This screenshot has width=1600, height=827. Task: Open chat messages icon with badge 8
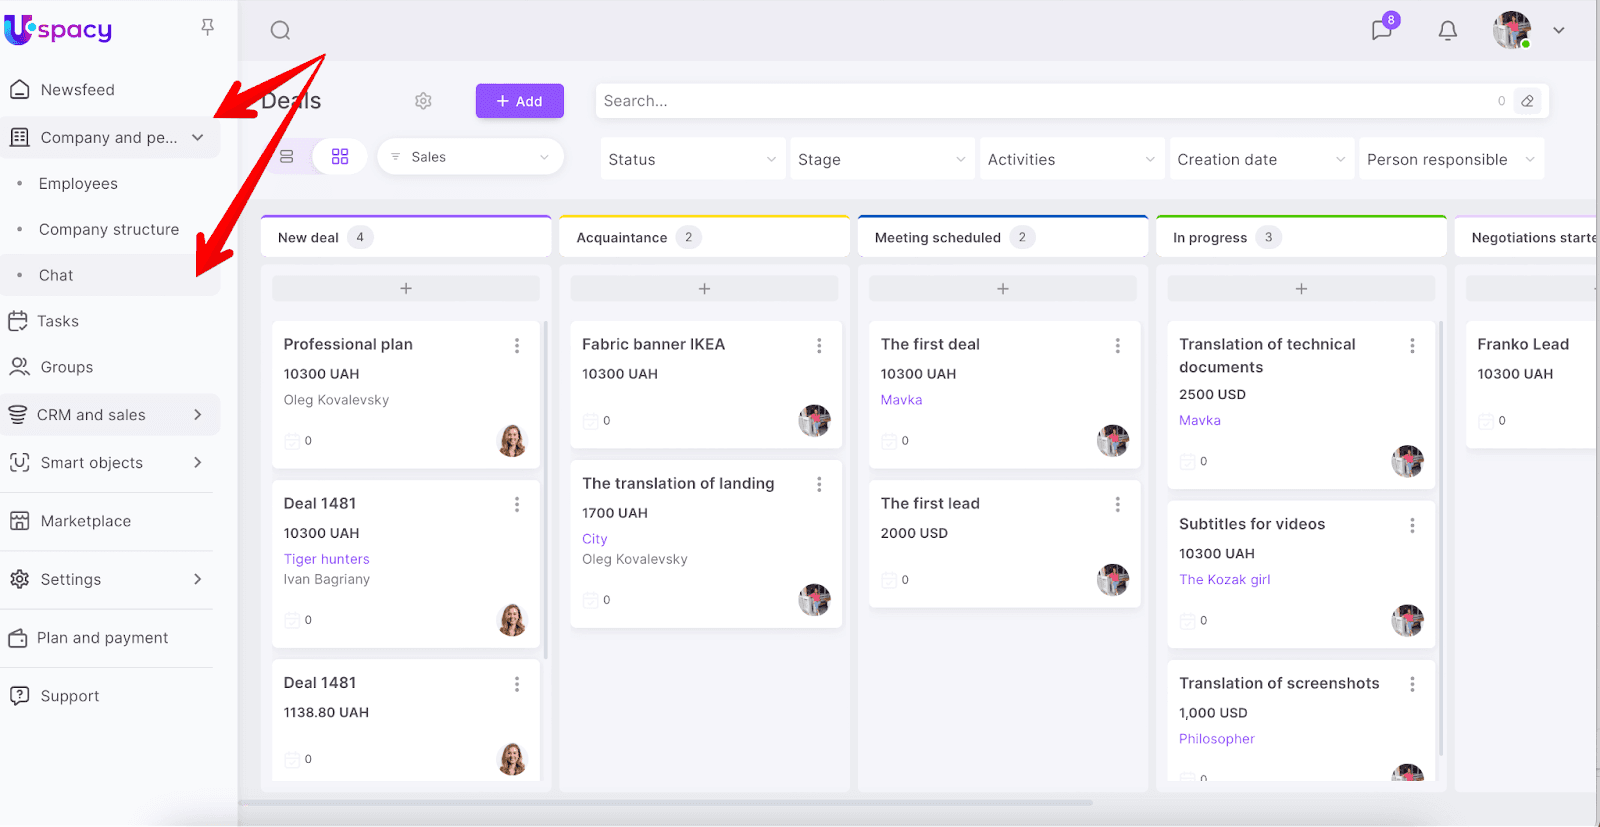[1382, 30]
